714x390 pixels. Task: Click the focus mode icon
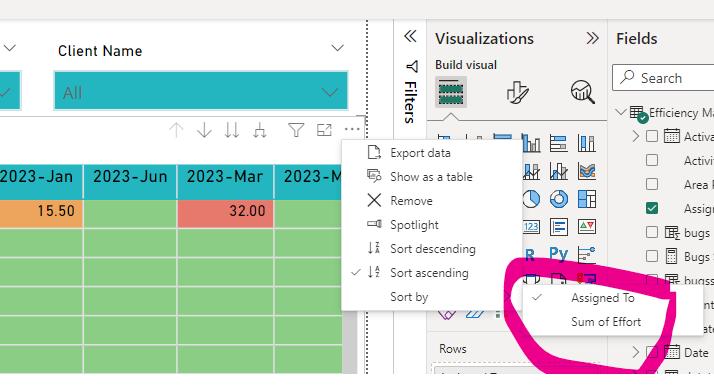324,130
